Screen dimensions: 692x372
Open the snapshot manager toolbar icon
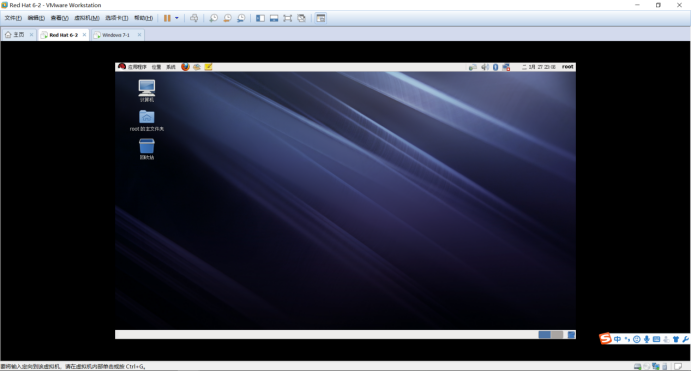[x=241, y=18]
